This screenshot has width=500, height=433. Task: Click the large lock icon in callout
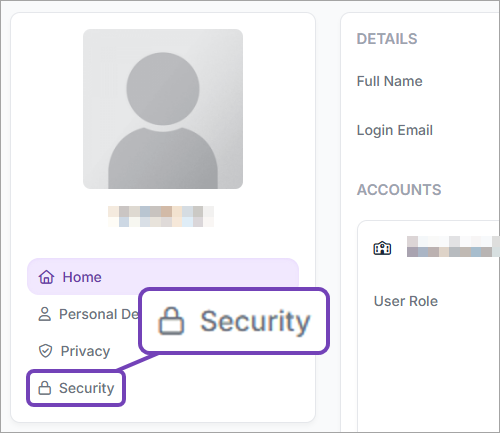click(171, 321)
